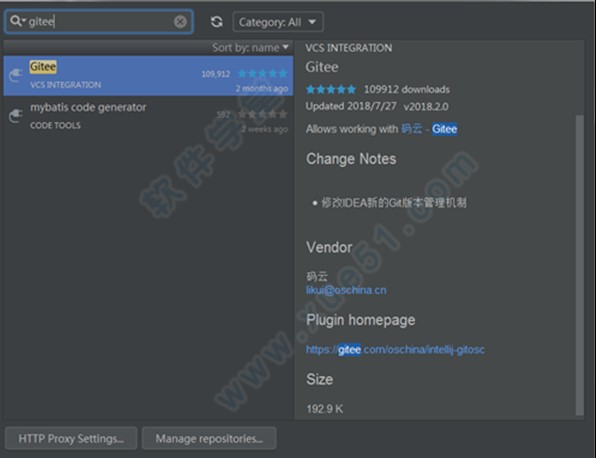Image resolution: width=596 pixels, height=458 pixels.
Task: Open the likui@oschina.cn email link
Action: click(346, 290)
